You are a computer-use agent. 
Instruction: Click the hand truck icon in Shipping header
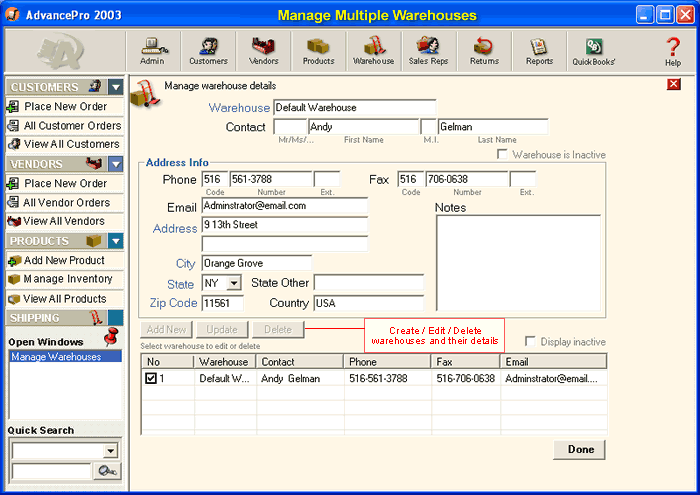click(96, 317)
